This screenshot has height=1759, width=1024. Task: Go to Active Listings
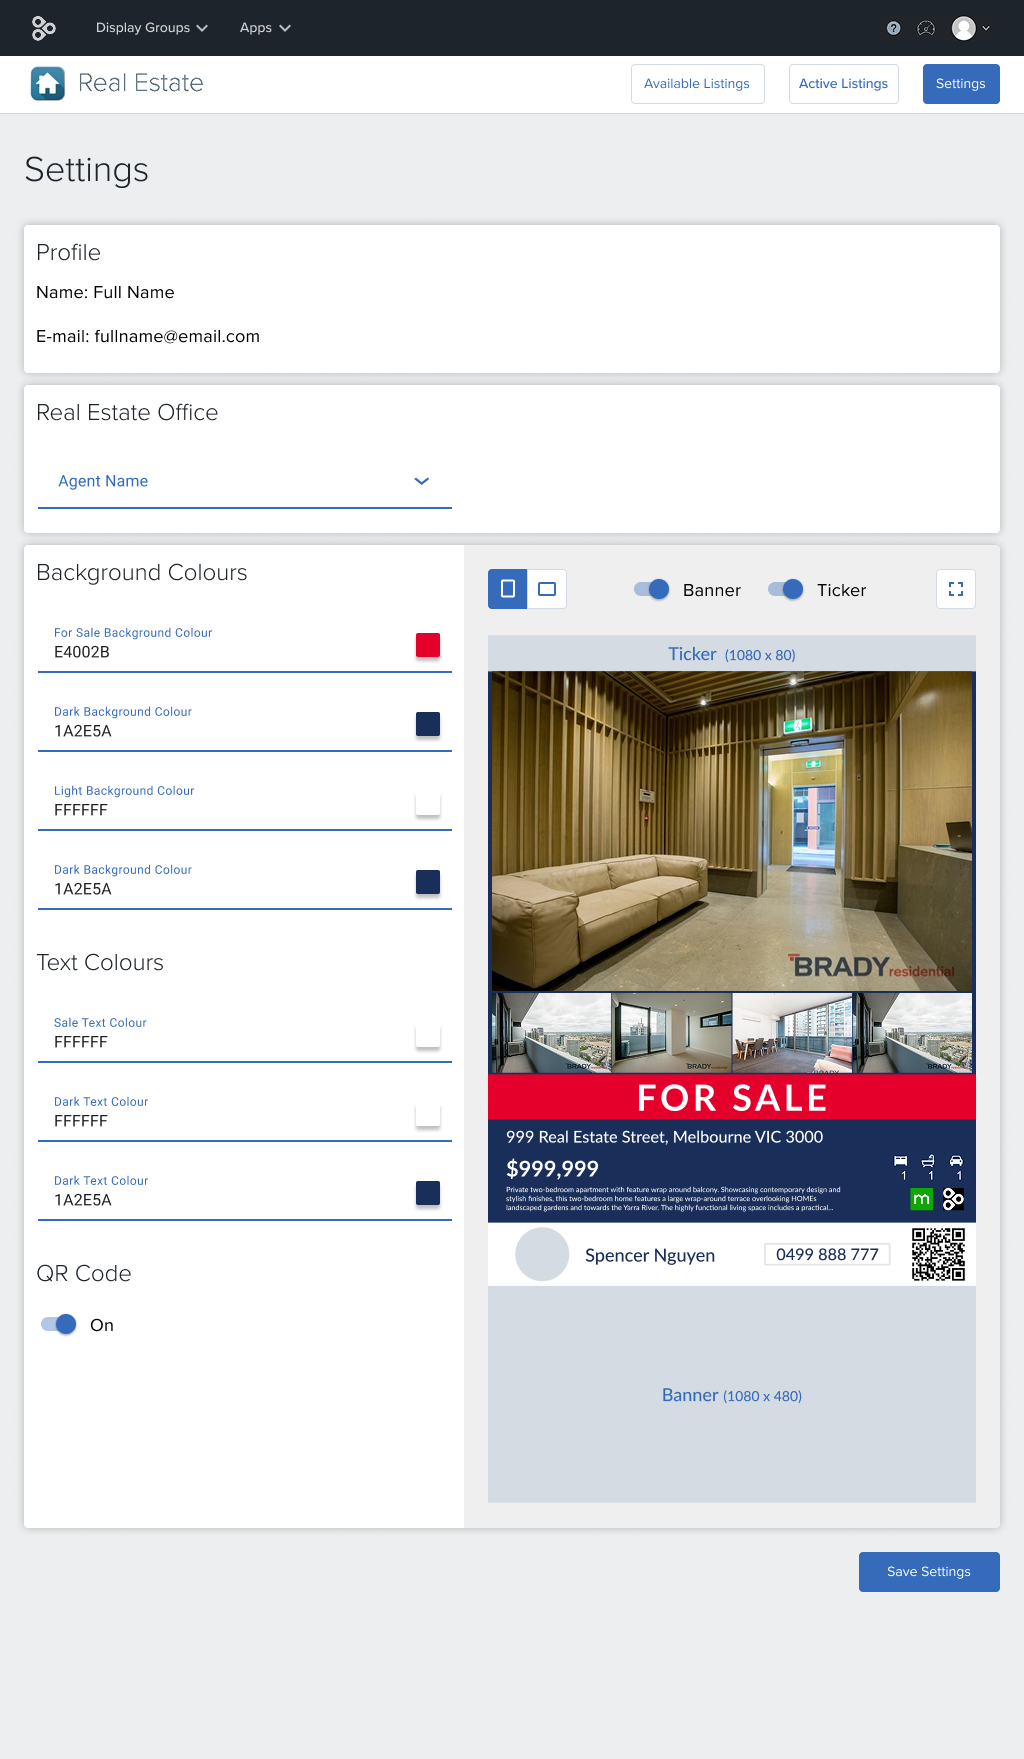point(843,84)
